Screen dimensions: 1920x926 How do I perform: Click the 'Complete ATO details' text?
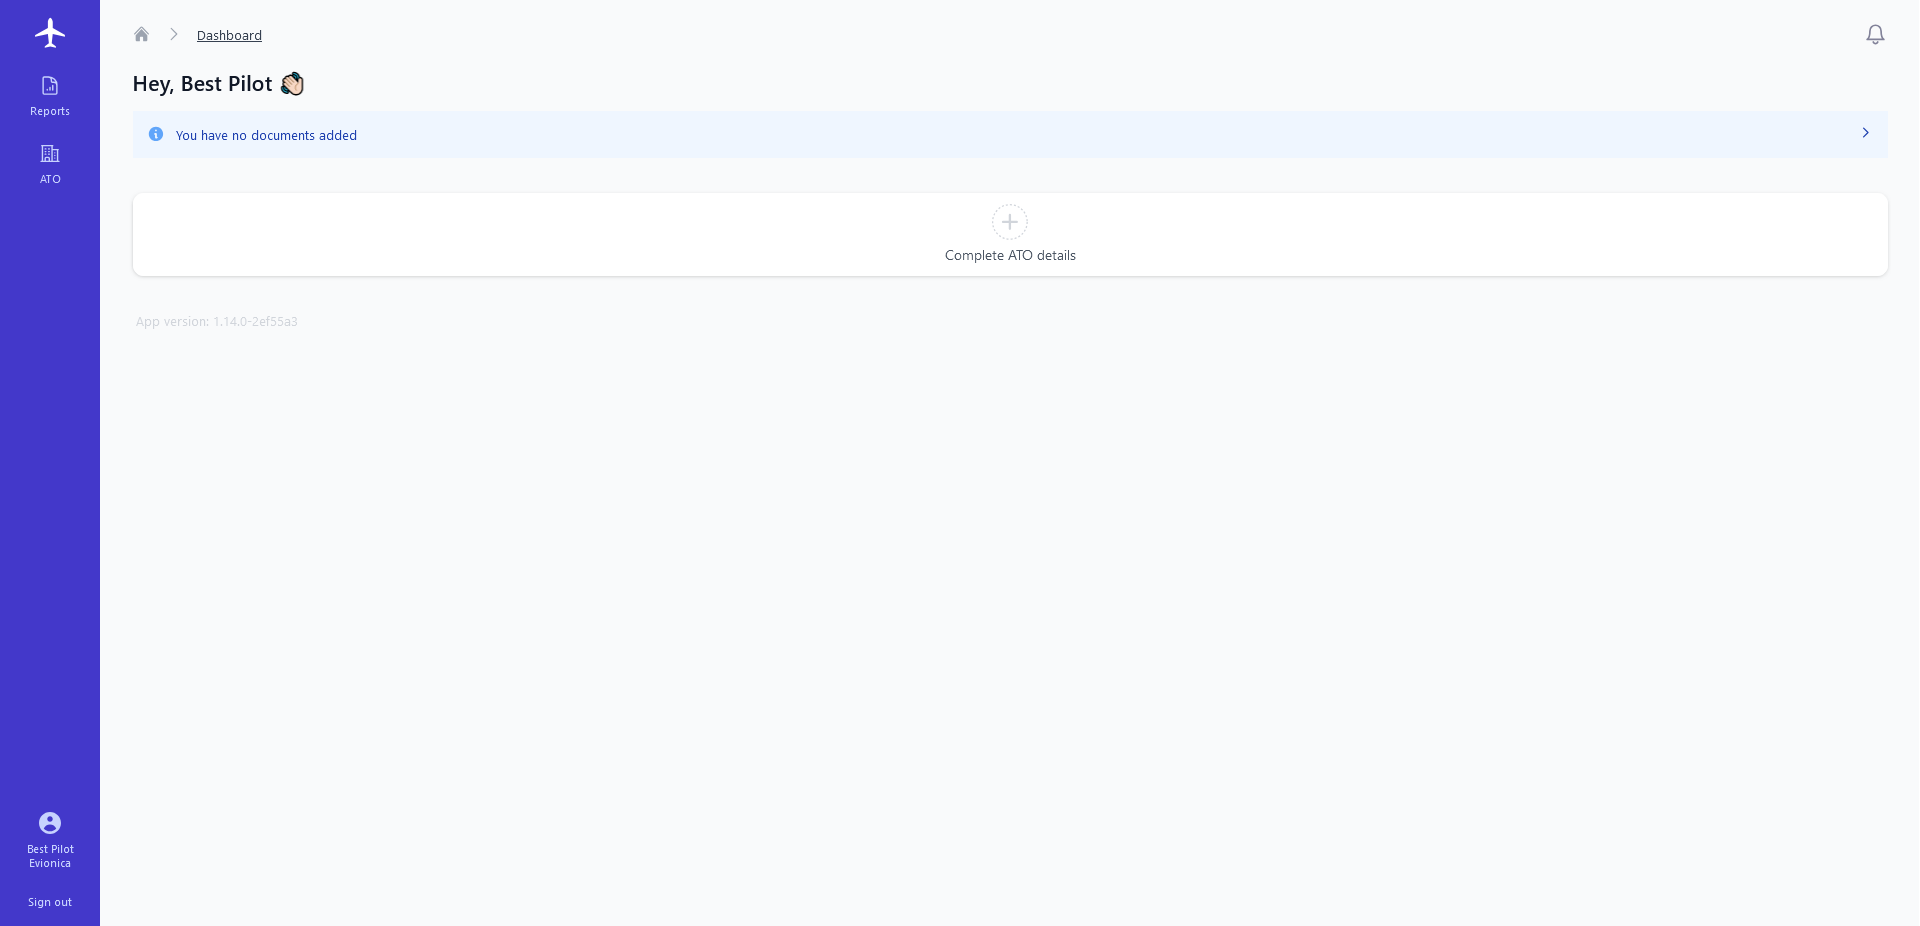coord(1010,256)
